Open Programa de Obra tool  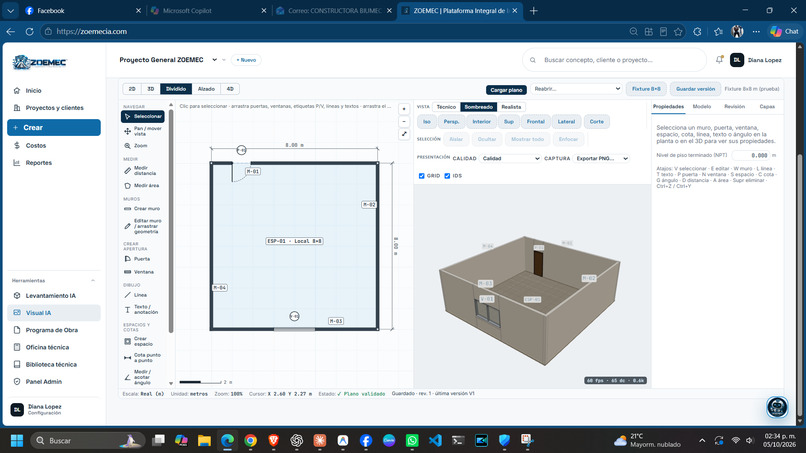51,330
